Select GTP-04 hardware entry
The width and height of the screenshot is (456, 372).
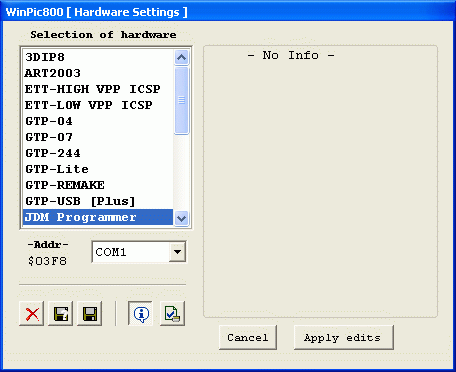pyautogui.click(x=98, y=121)
